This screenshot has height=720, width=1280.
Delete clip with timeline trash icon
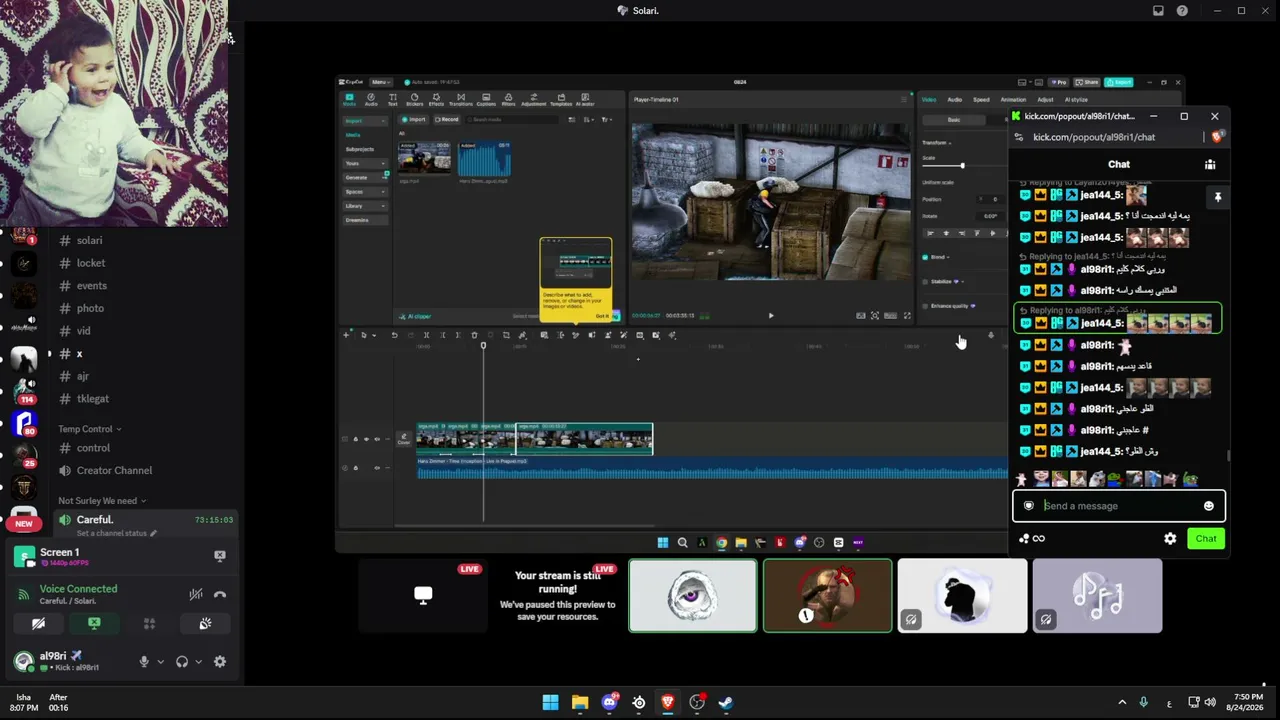(474, 335)
